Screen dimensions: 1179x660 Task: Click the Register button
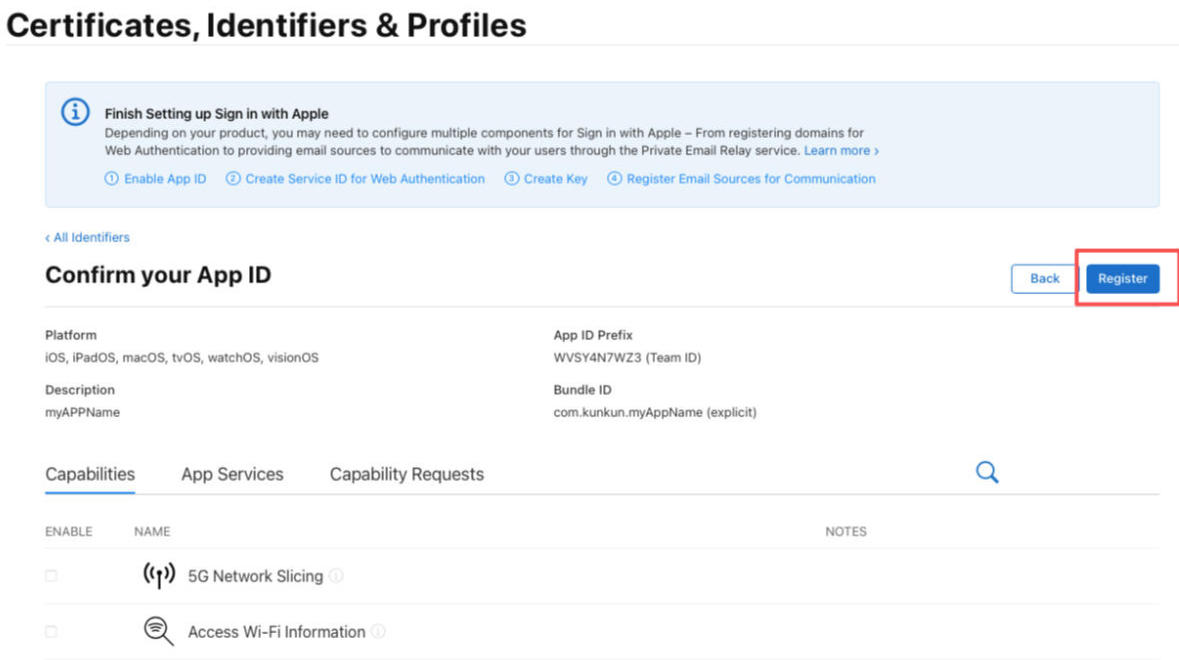click(1123, 278)
